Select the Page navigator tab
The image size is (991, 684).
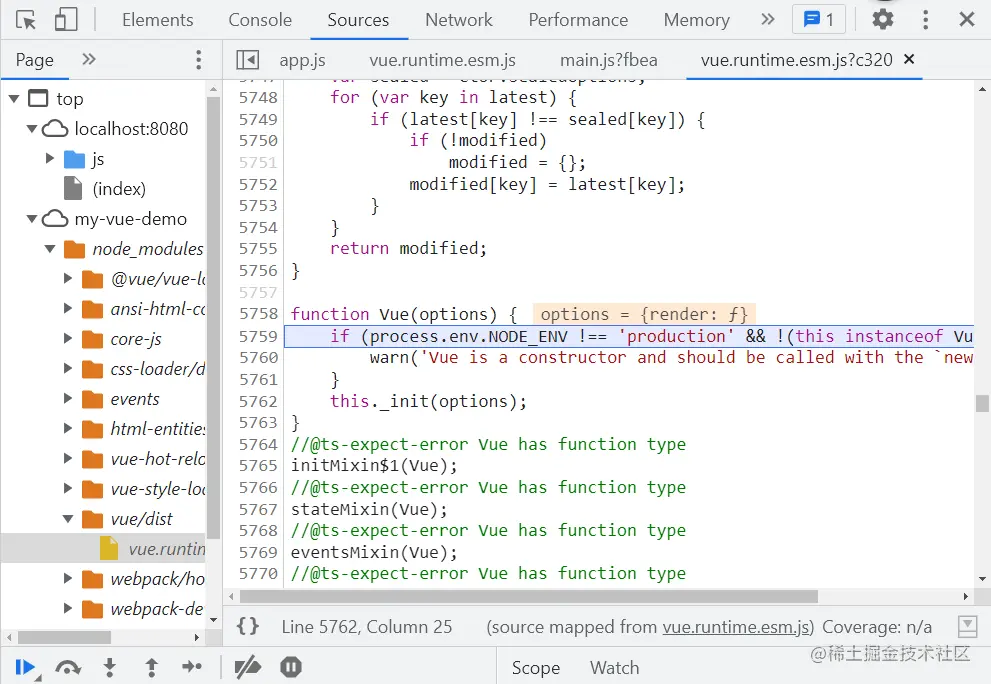pos(35,60)
